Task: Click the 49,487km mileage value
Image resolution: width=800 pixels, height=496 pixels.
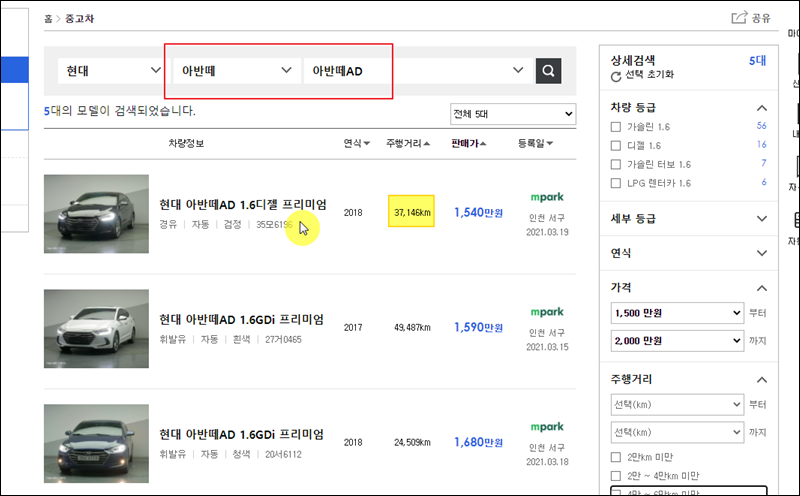Action: point(412,327)
